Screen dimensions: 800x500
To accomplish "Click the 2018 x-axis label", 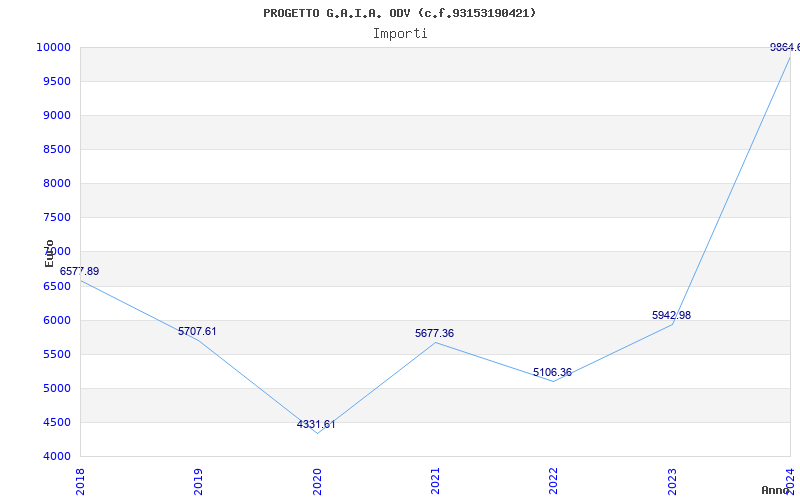I will point(80,481).
